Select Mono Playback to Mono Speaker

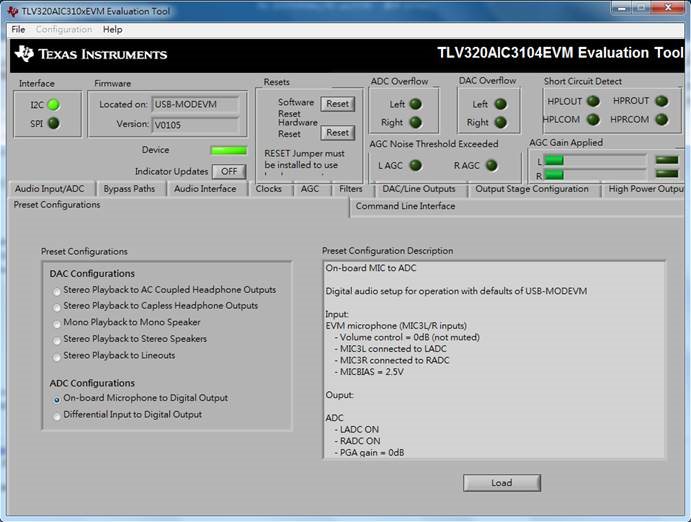tap(128, 322)
